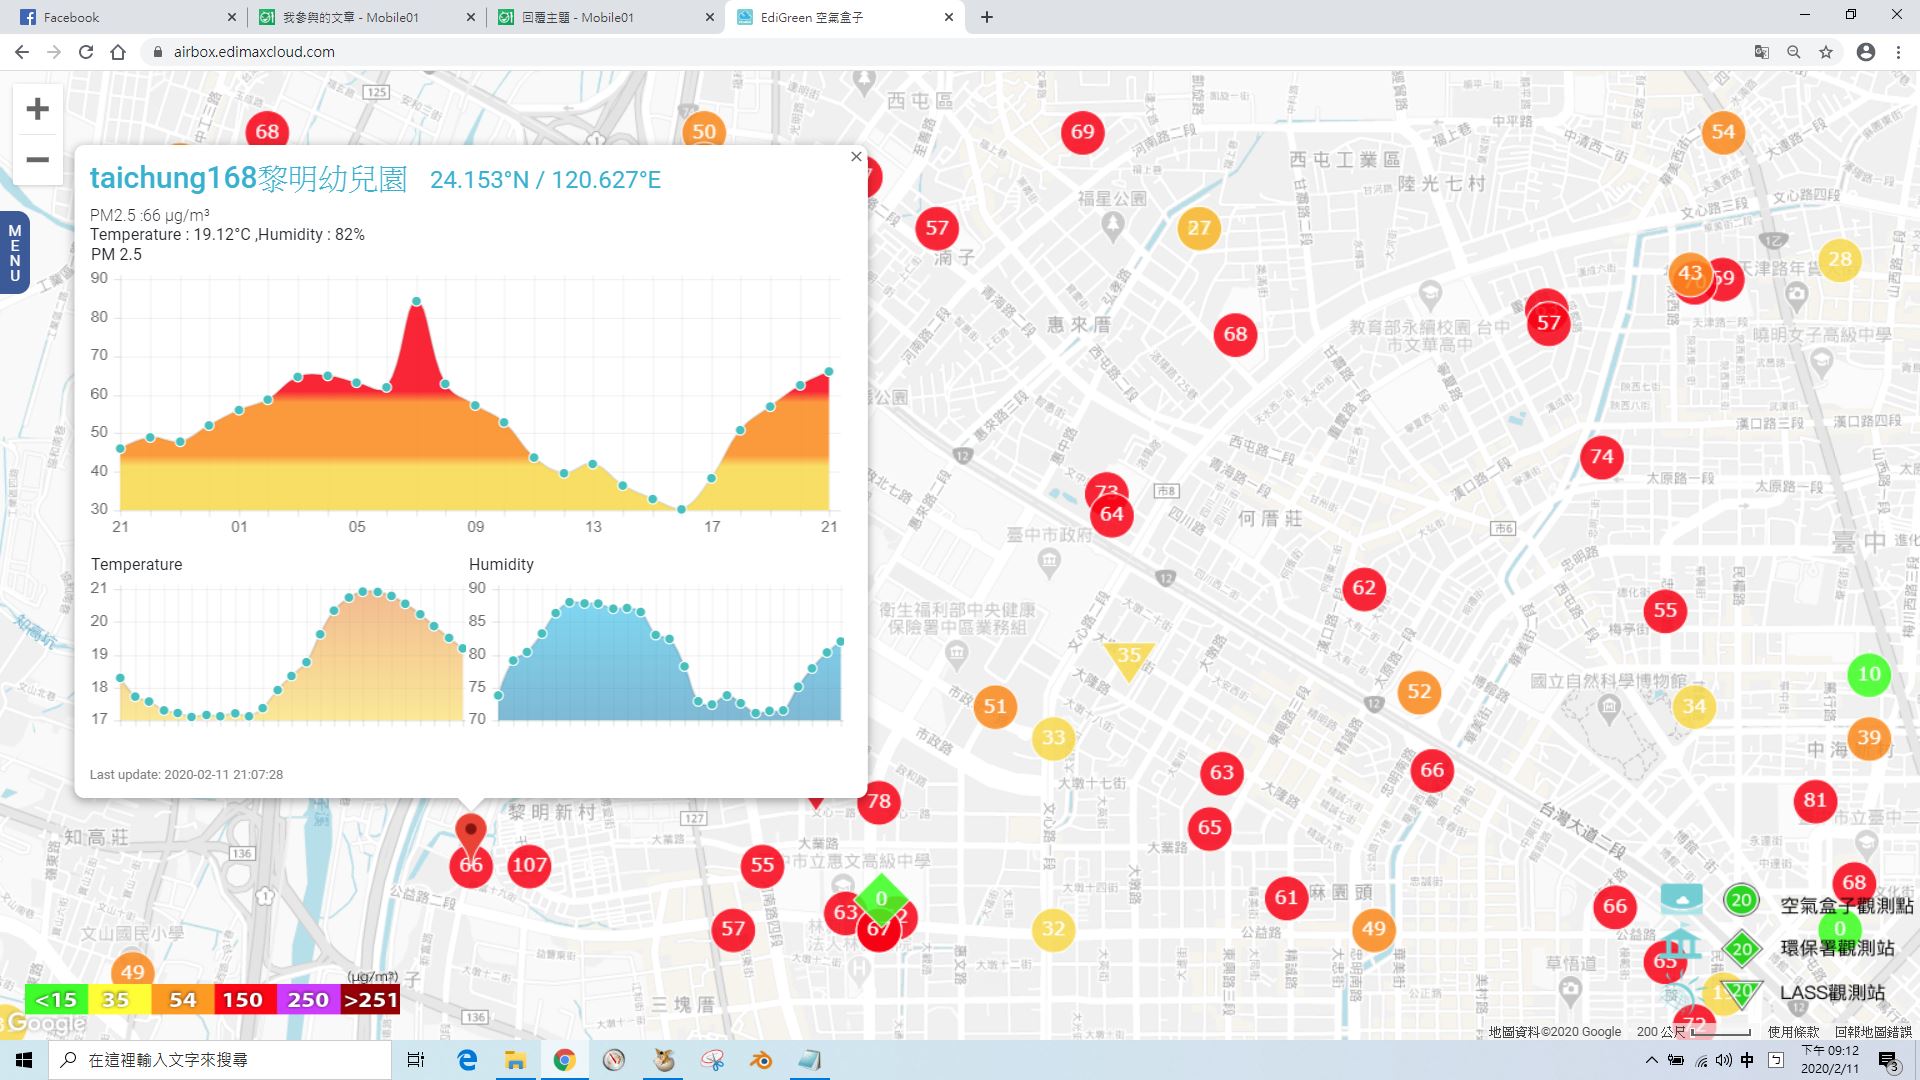
Task: Open the red station marker showing 69
Action: pos(1083,132)
